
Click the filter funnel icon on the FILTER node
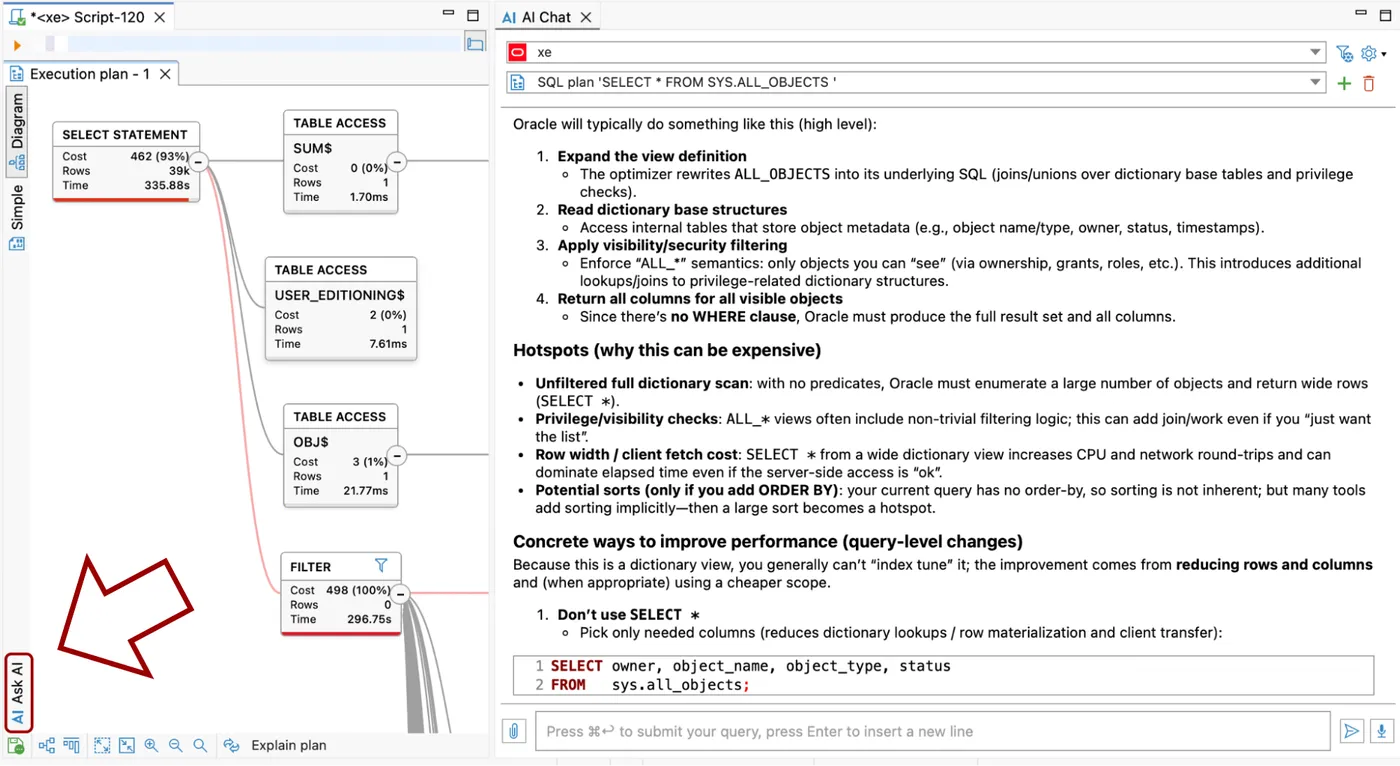(381, 565)
